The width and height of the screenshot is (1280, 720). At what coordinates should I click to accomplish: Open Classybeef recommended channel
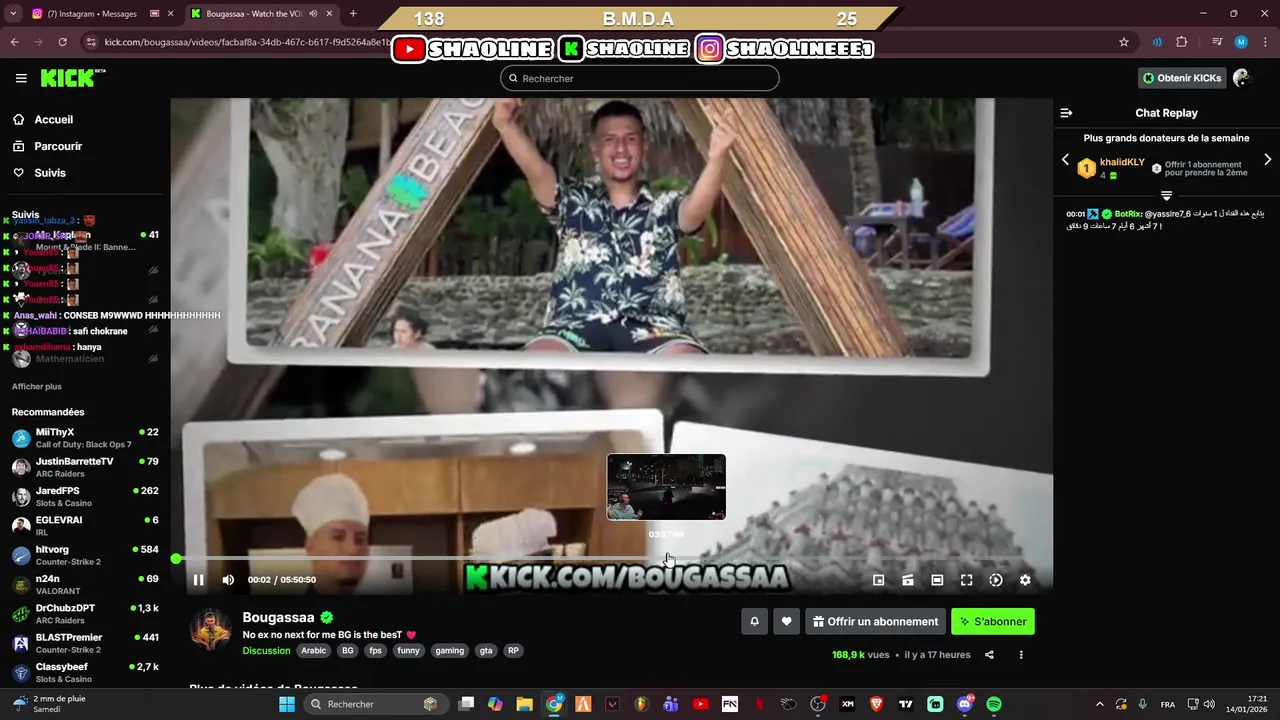(85, 672)
